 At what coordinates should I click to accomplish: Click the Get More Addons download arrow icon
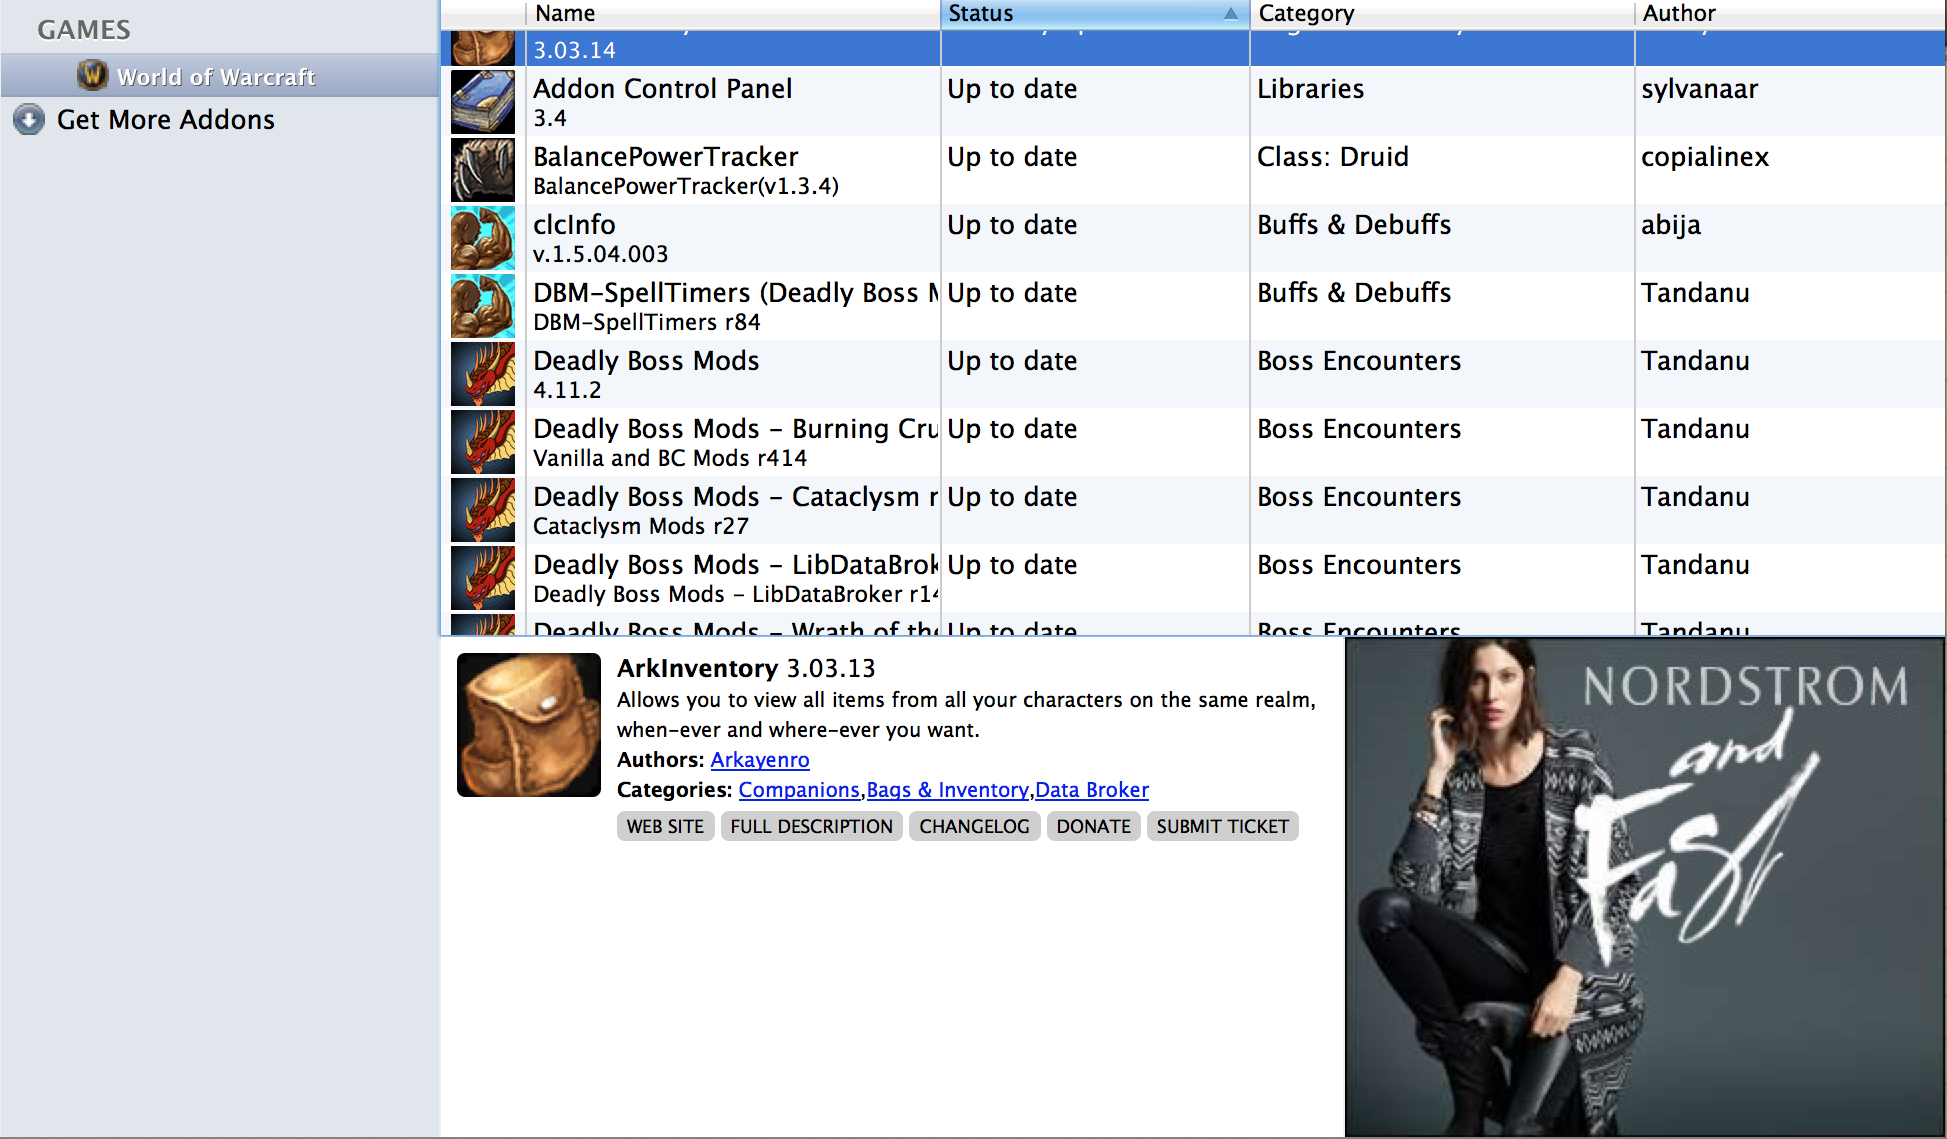point(29,120)
